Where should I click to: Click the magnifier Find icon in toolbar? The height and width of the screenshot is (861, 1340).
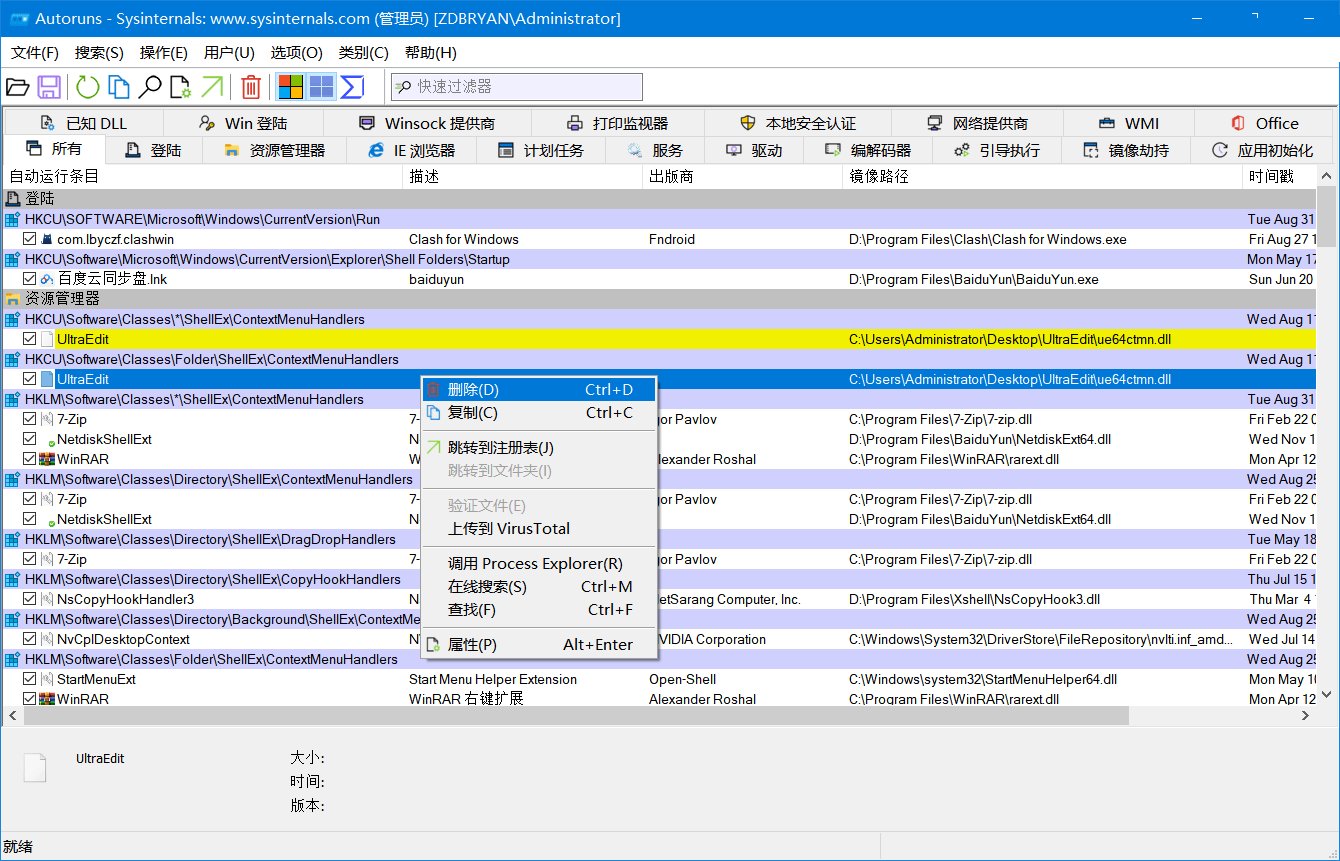149,87
